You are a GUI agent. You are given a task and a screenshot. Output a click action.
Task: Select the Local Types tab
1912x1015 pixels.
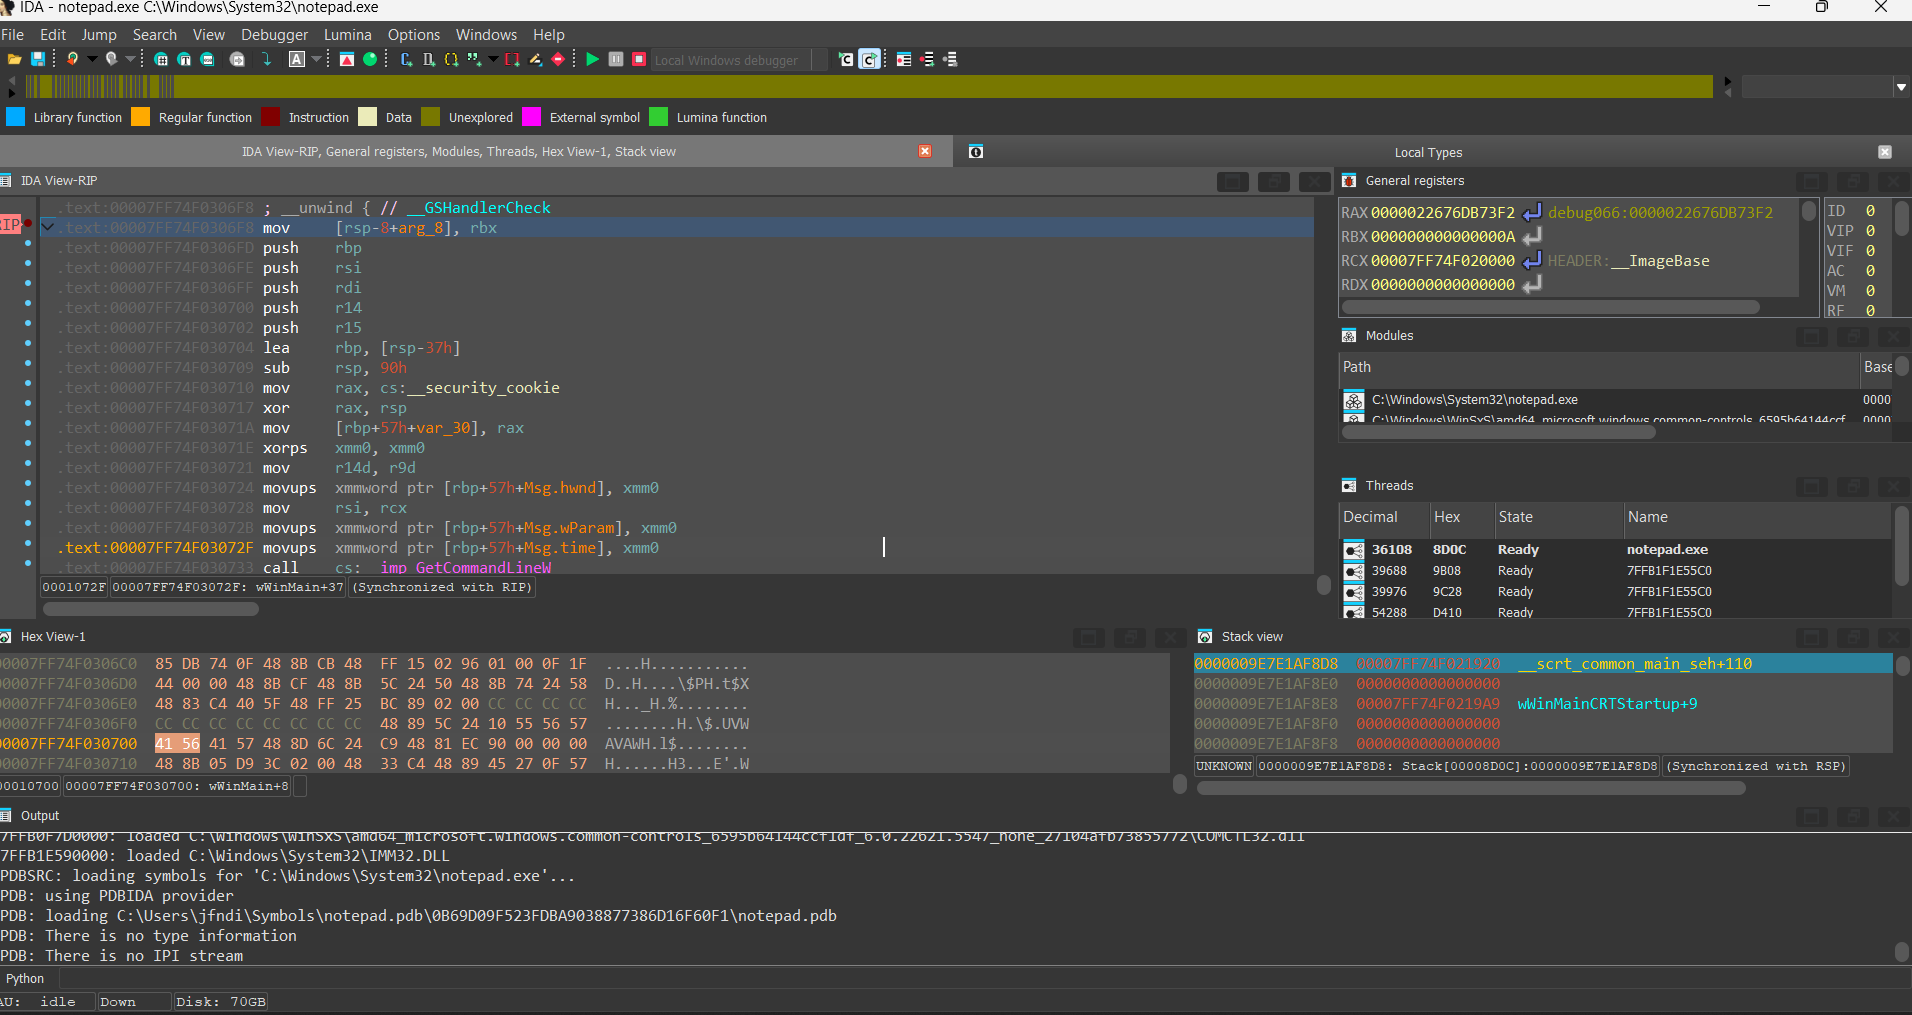click(1428, 153)
